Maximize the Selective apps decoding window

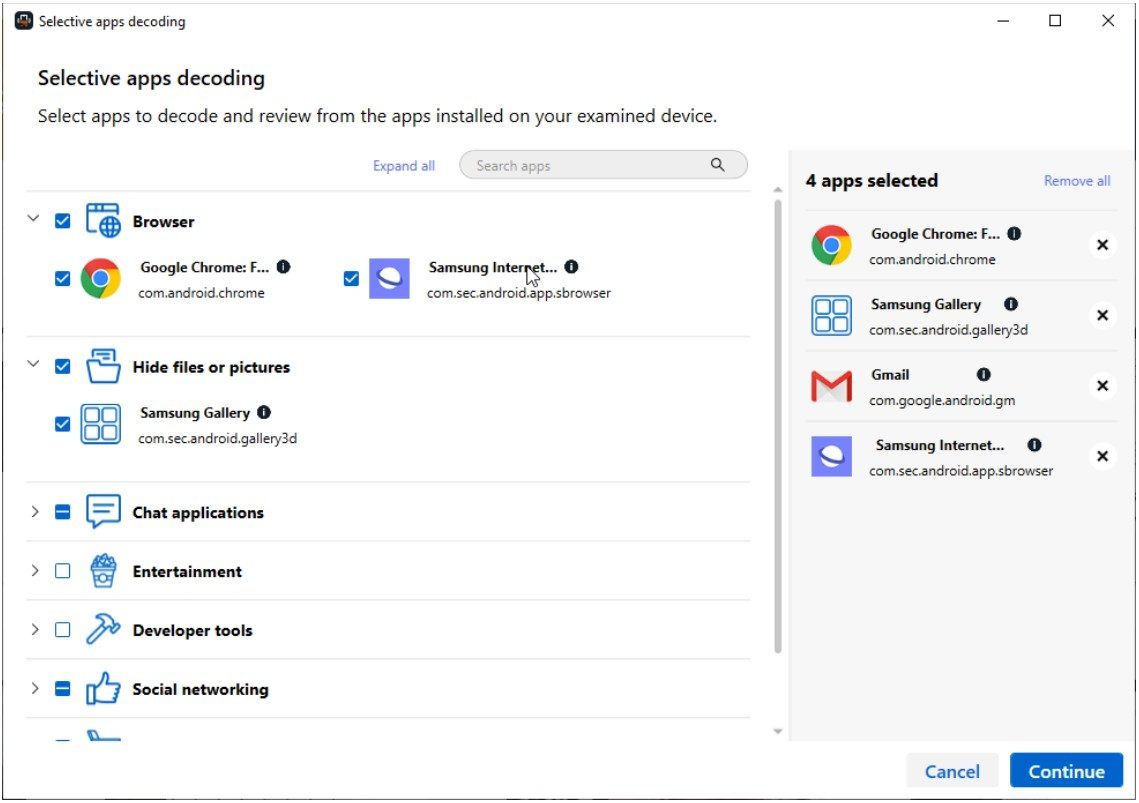click(1055, 21)
